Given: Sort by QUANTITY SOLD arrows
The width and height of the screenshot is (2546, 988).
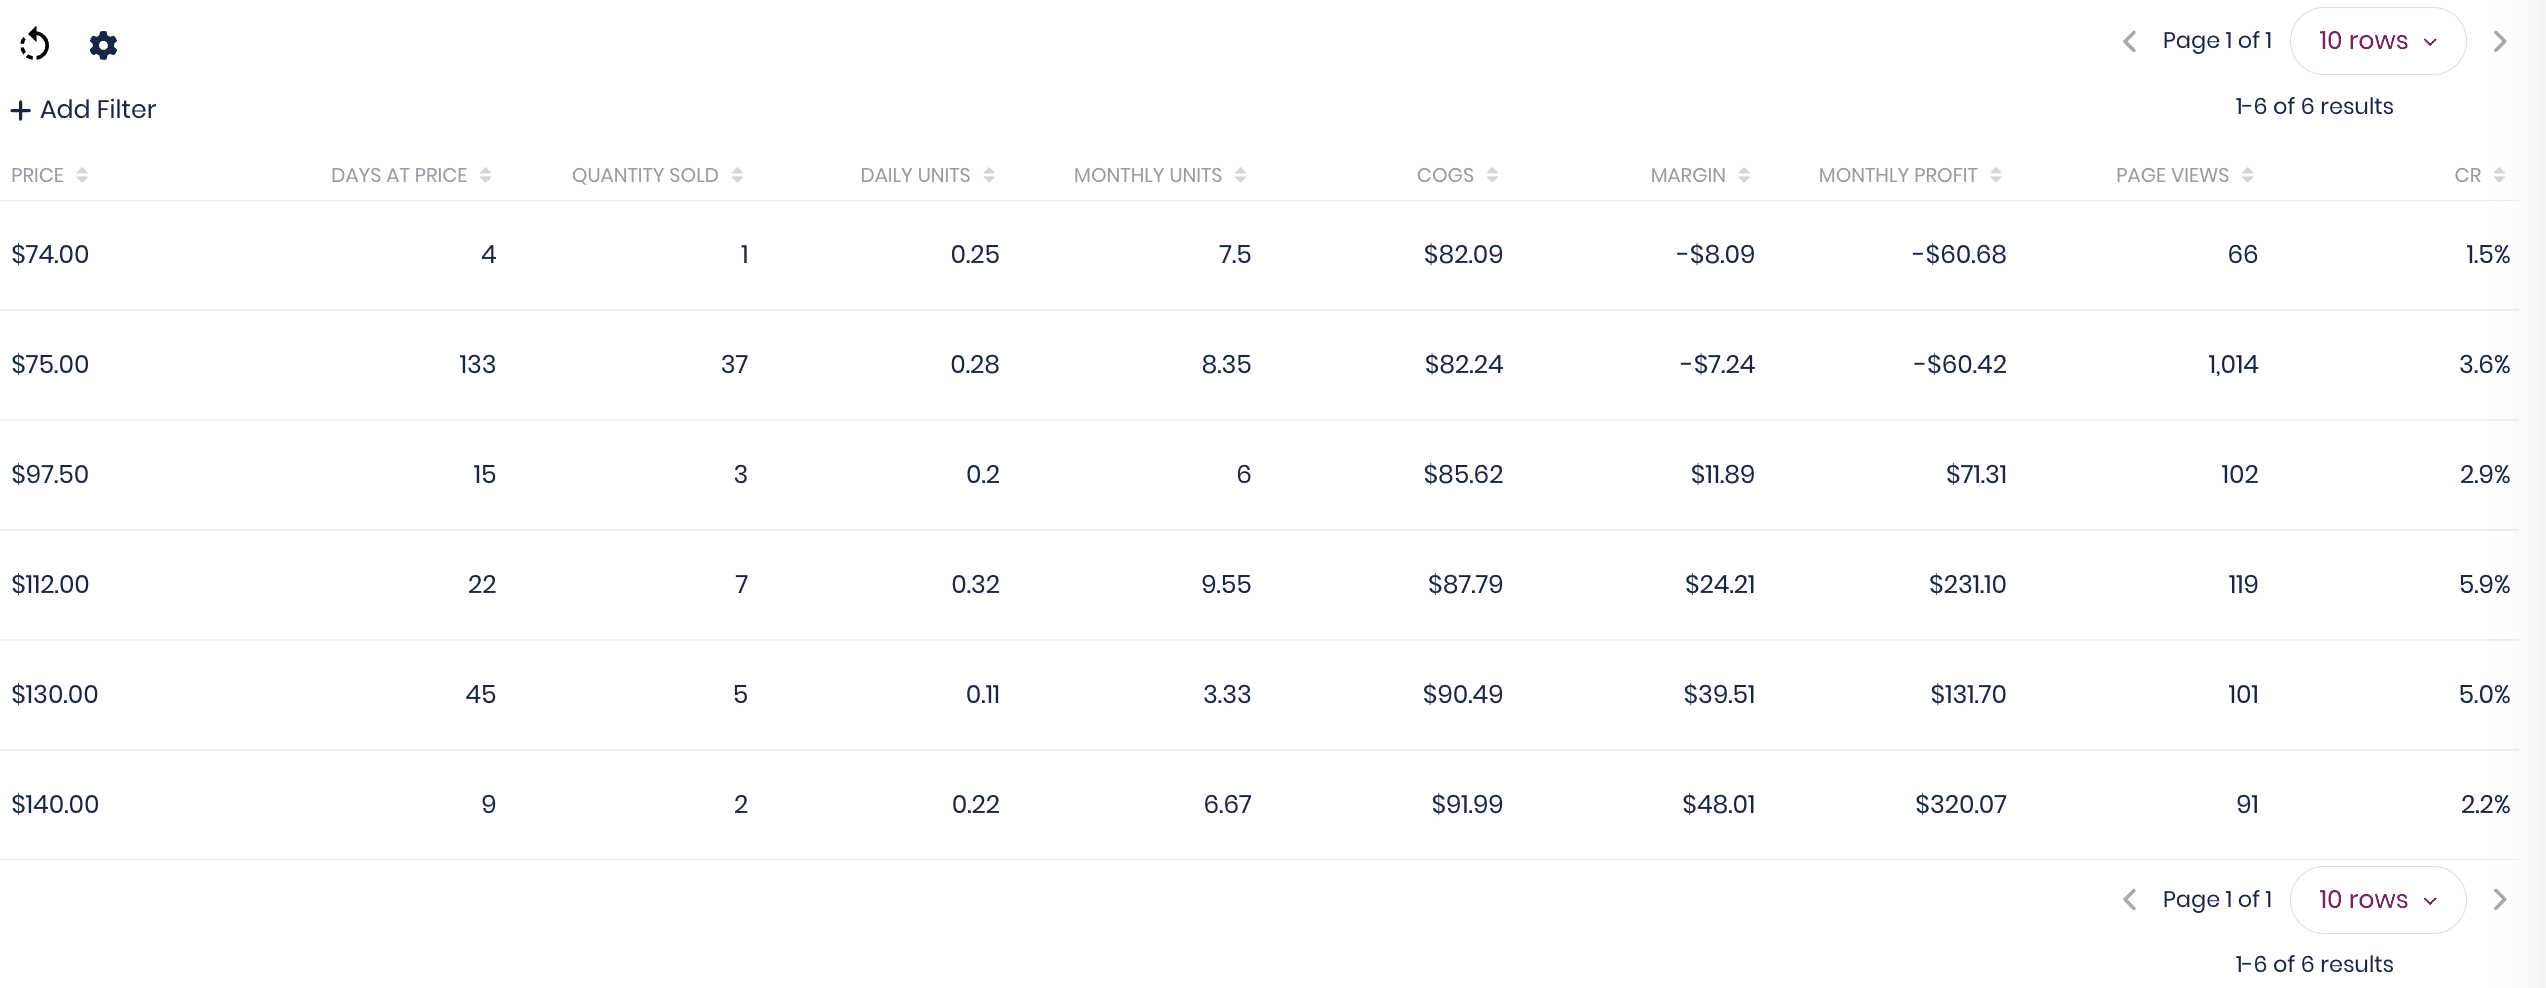Looking at the screenshot, I should 737,175.
